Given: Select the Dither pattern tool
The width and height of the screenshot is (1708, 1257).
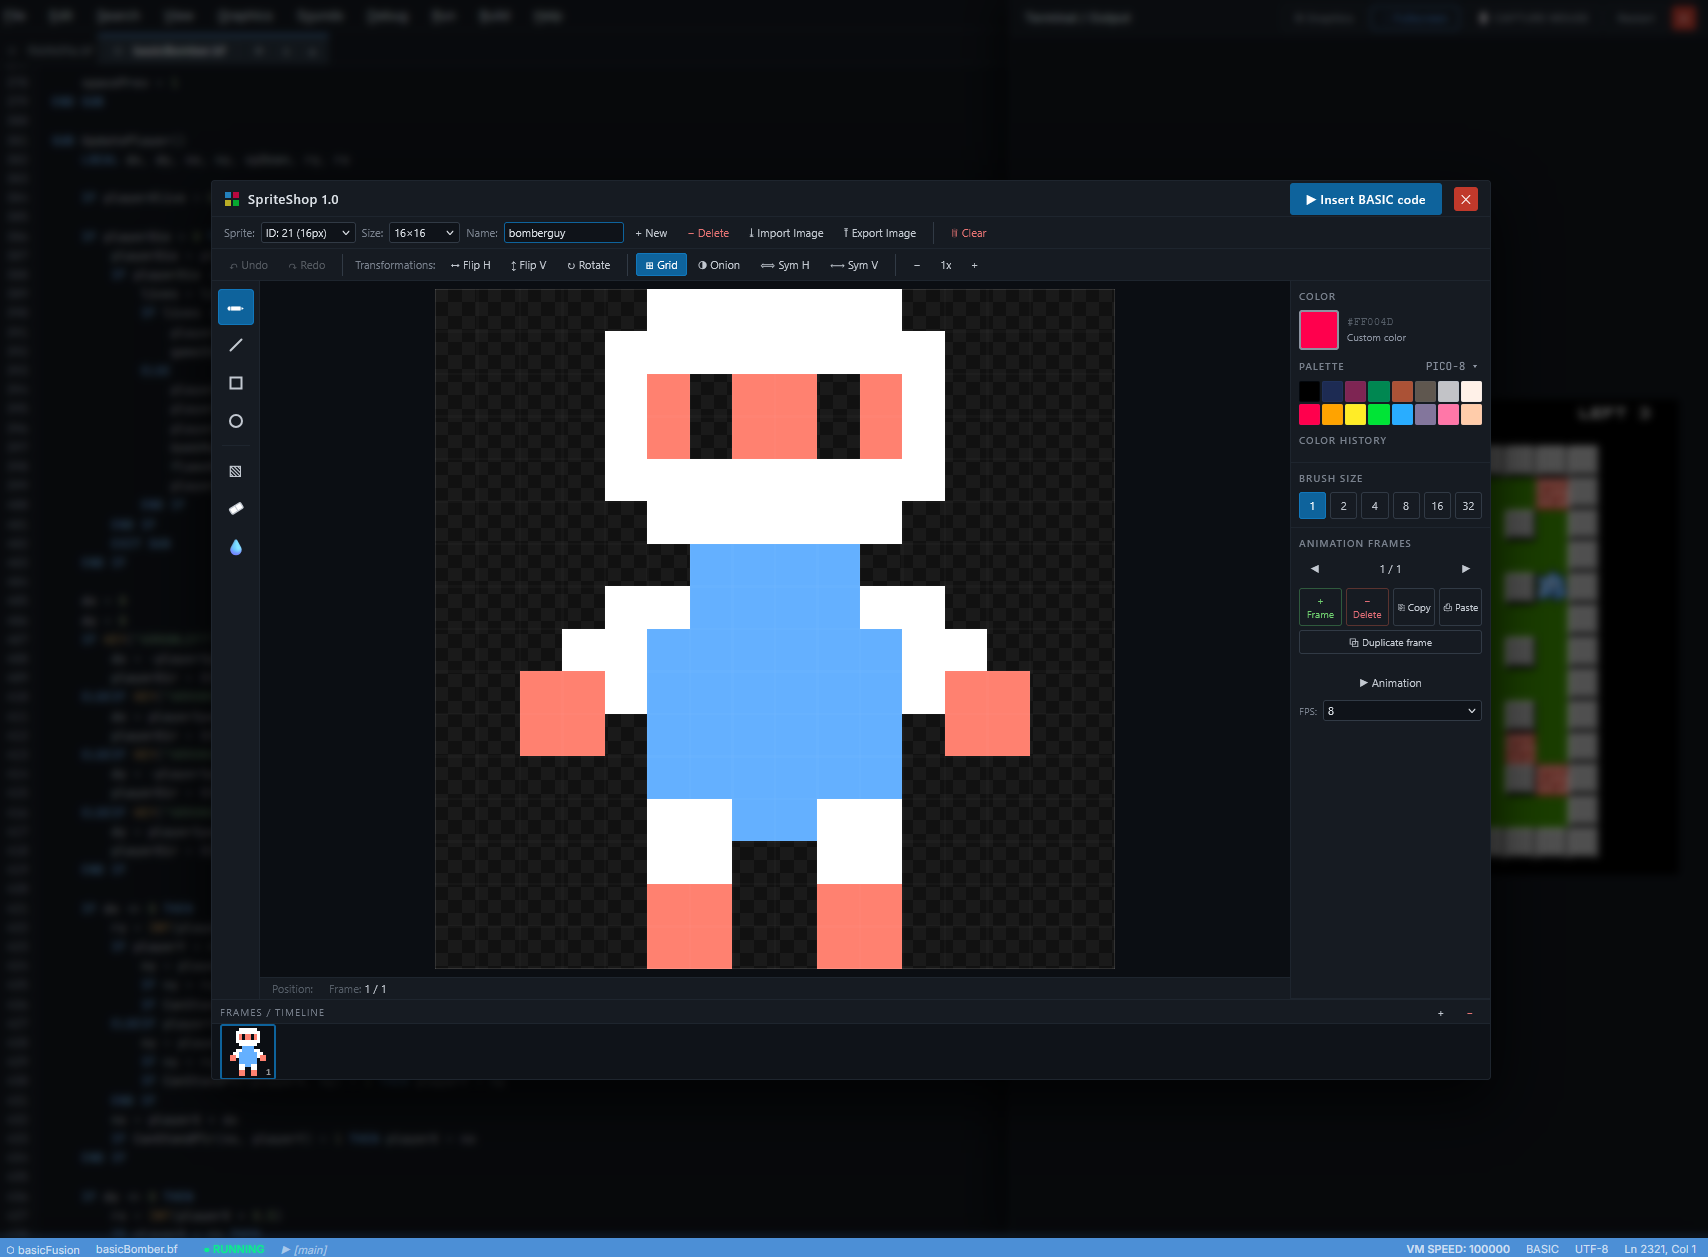Looking at the screenshot, I should tap(236, 471).
